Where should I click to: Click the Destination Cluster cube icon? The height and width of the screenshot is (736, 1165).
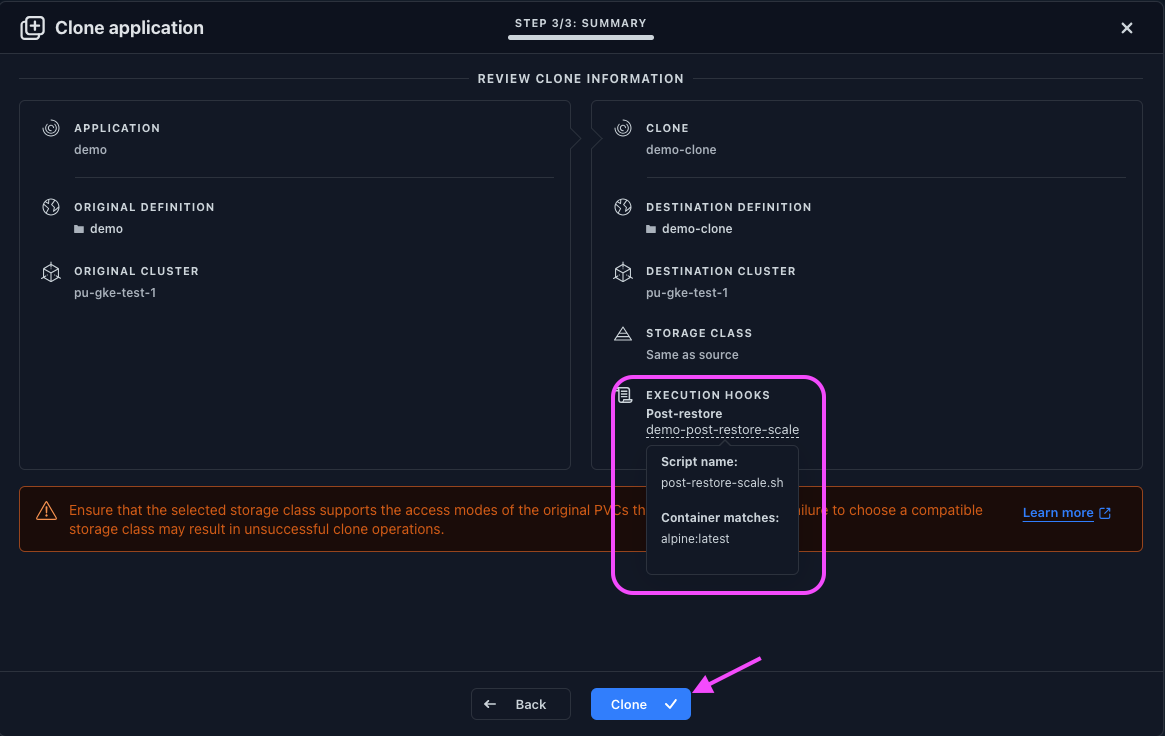(623, 272)
